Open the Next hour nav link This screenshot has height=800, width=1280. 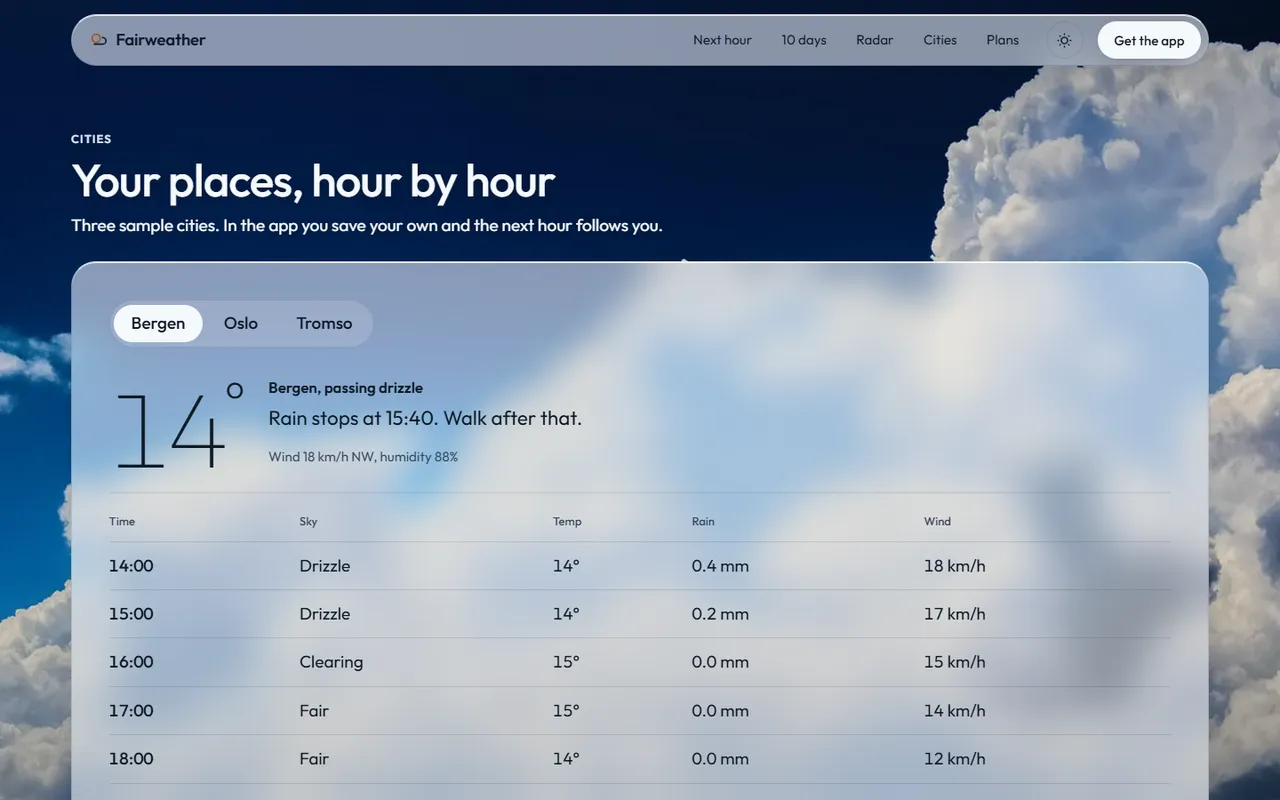coord(722,40)
